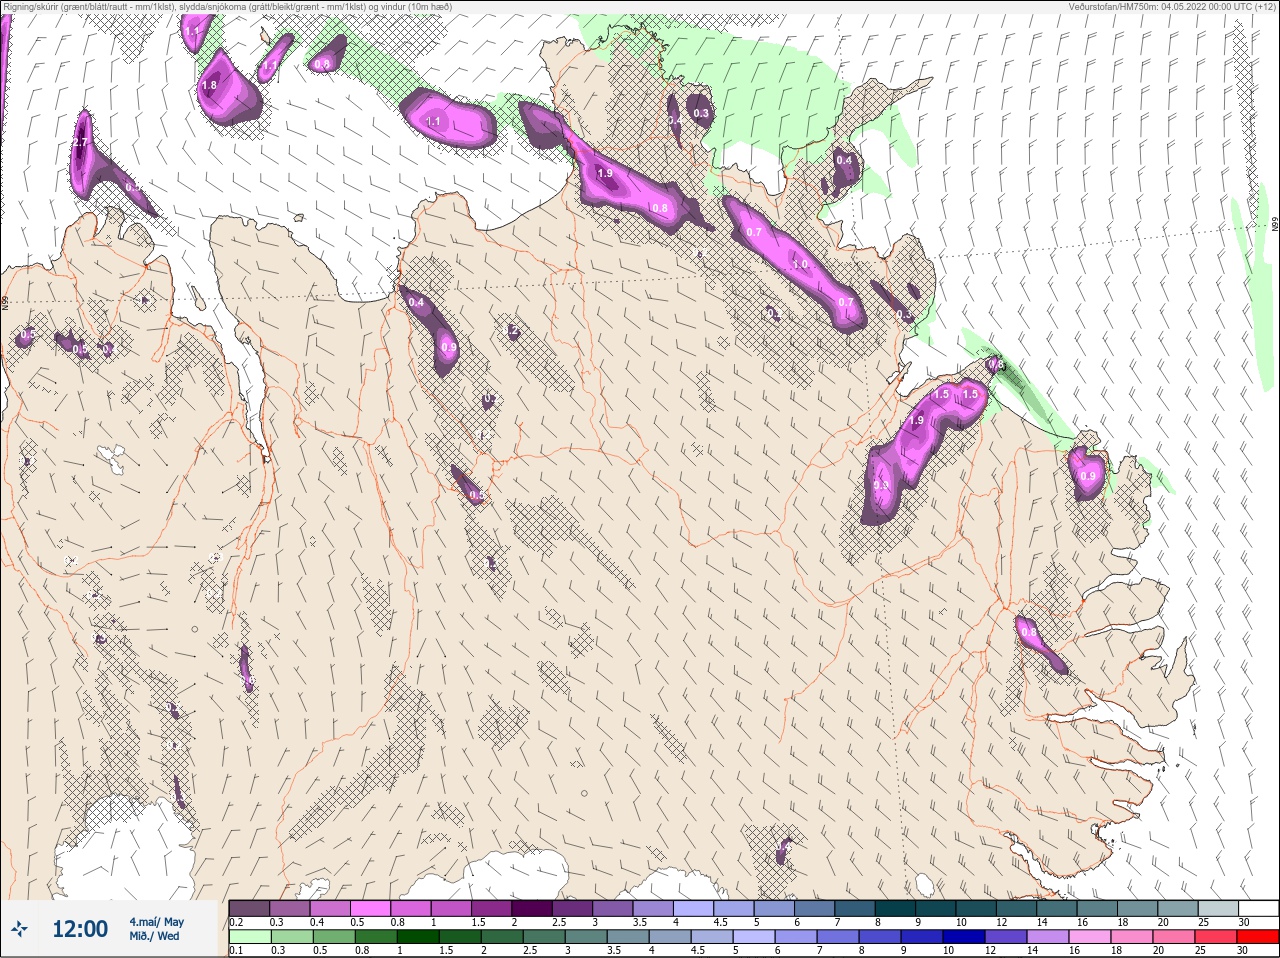Select white upper legend swatch at 30
The width and height of the screenshot is (1280, 958).
coord(1259,908)
